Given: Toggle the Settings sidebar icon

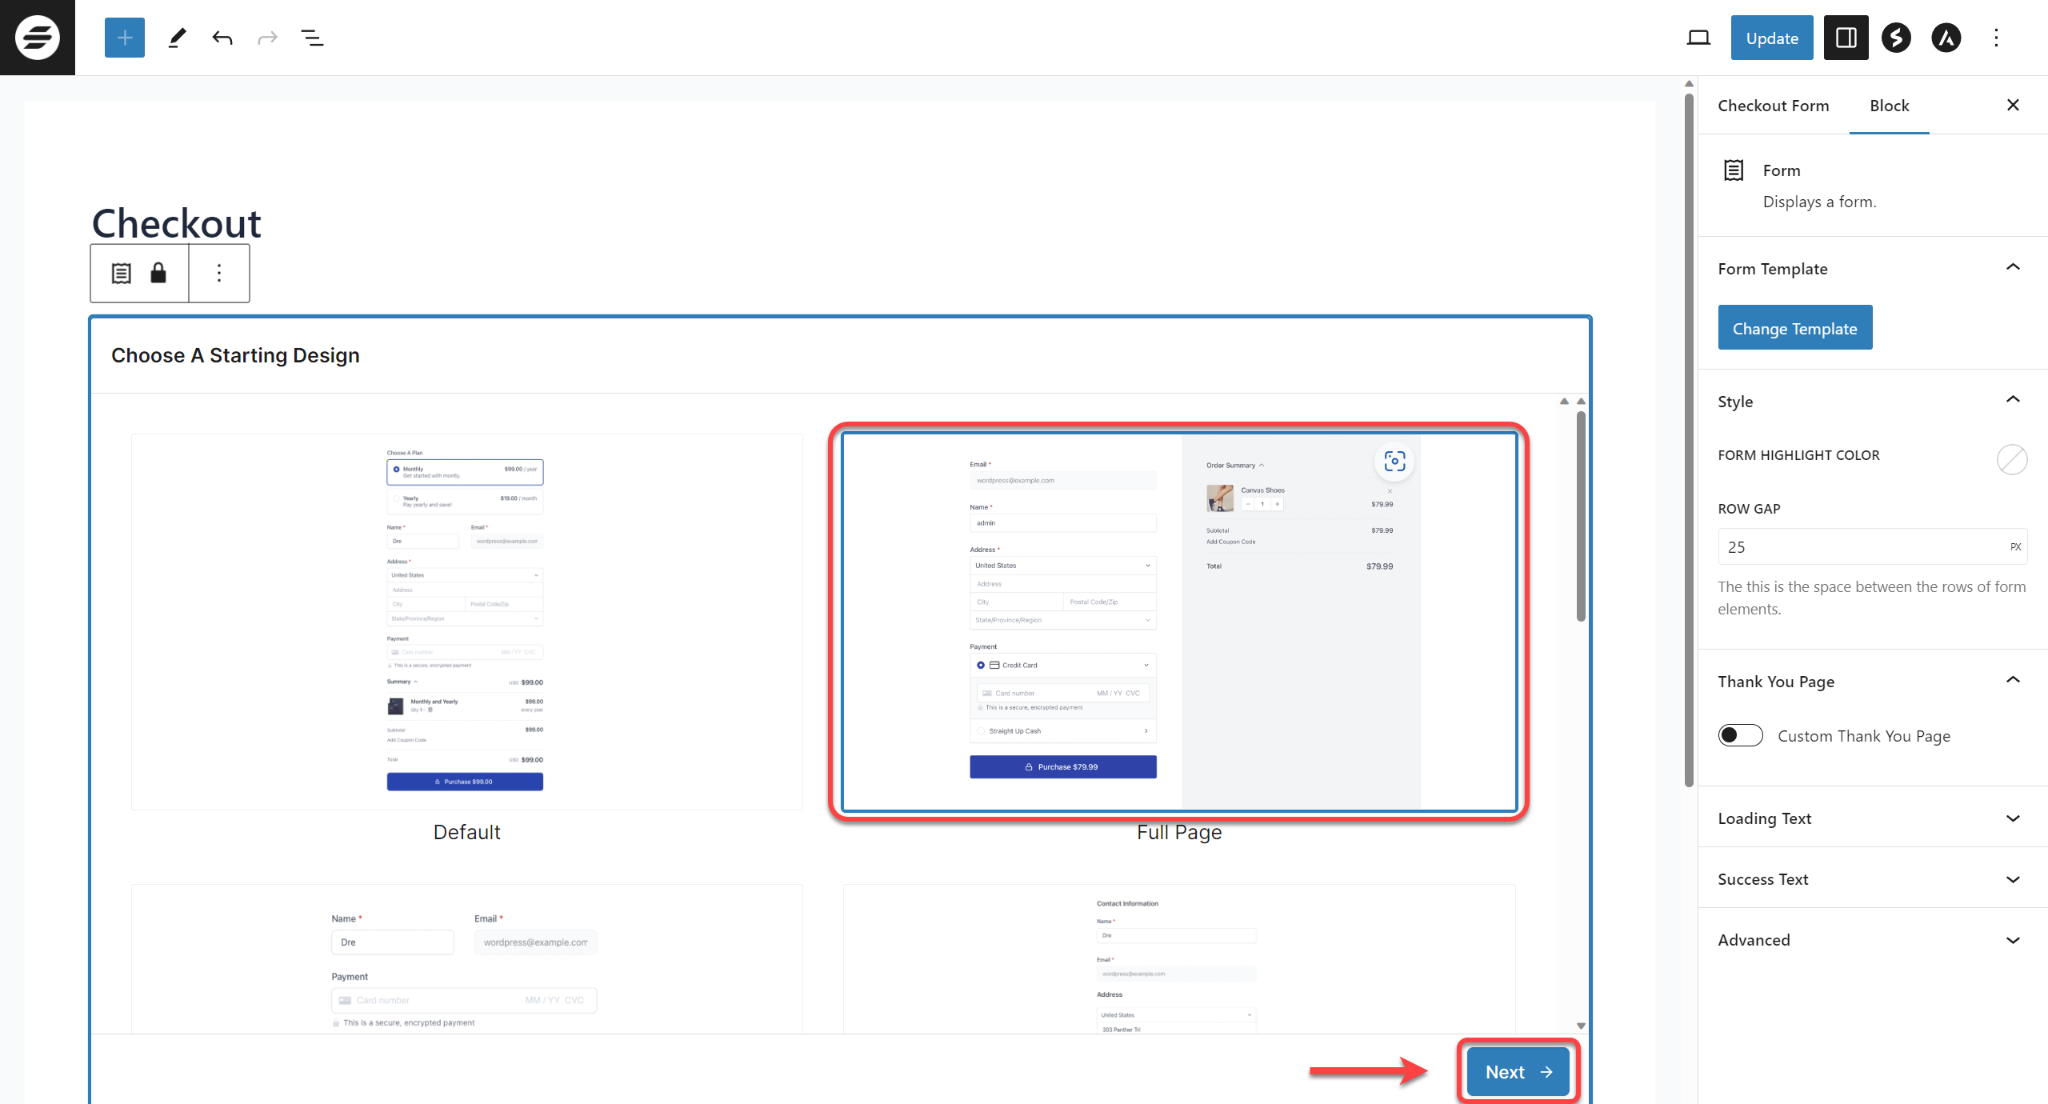Looking at the screenshot, I should click(x=1846, y=37).
